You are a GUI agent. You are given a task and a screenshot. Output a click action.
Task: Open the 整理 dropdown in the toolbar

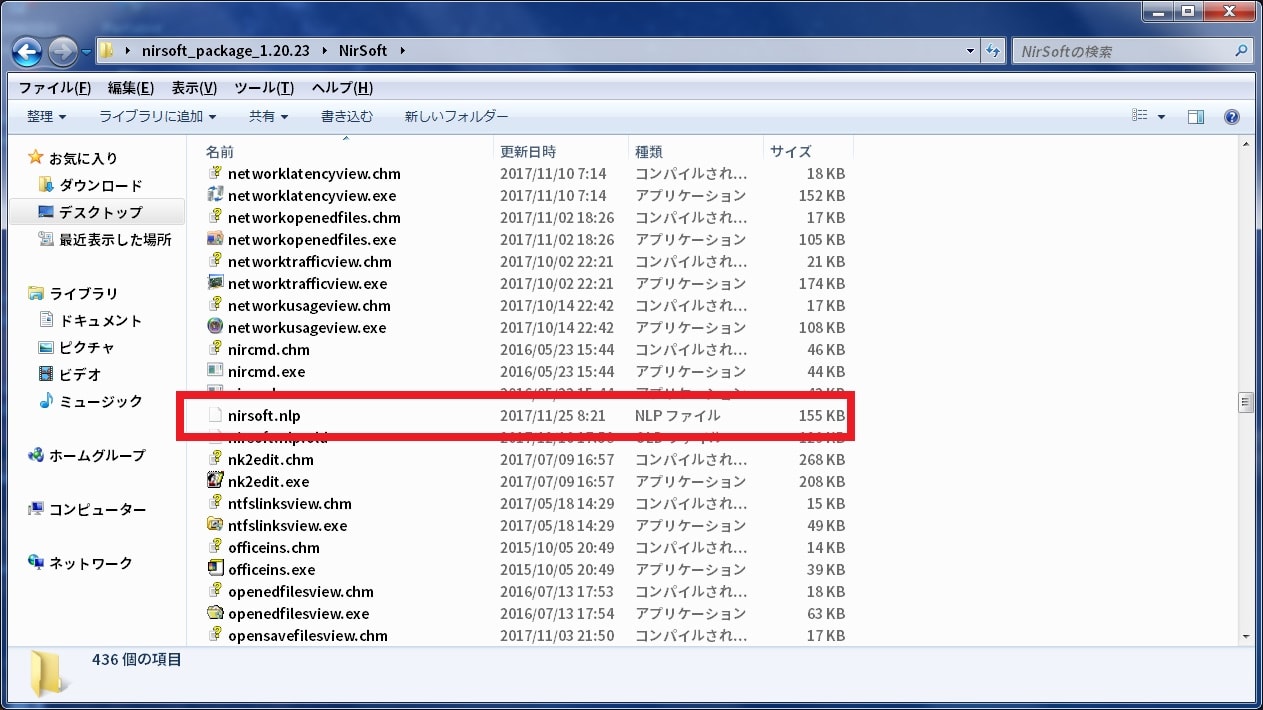46,117
